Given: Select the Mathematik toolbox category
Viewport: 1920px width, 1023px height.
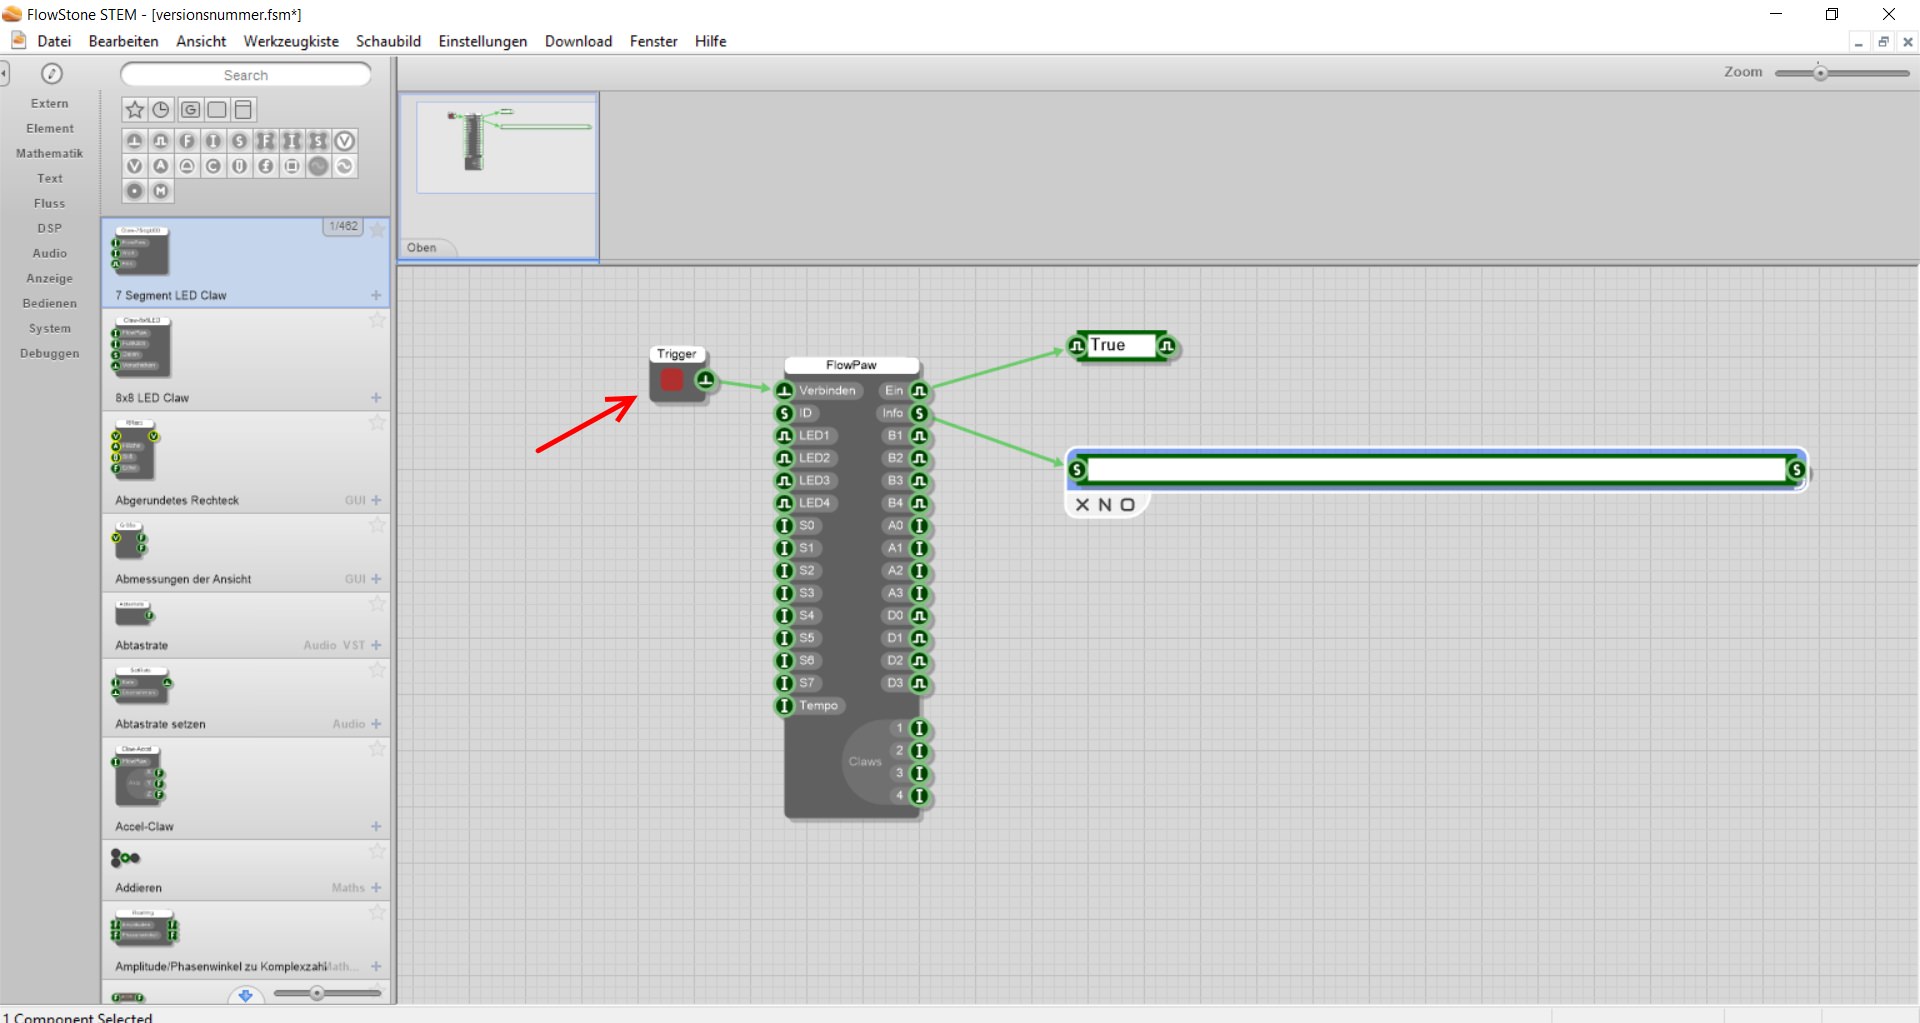Looking at the screenshot, I should [49, 154].
